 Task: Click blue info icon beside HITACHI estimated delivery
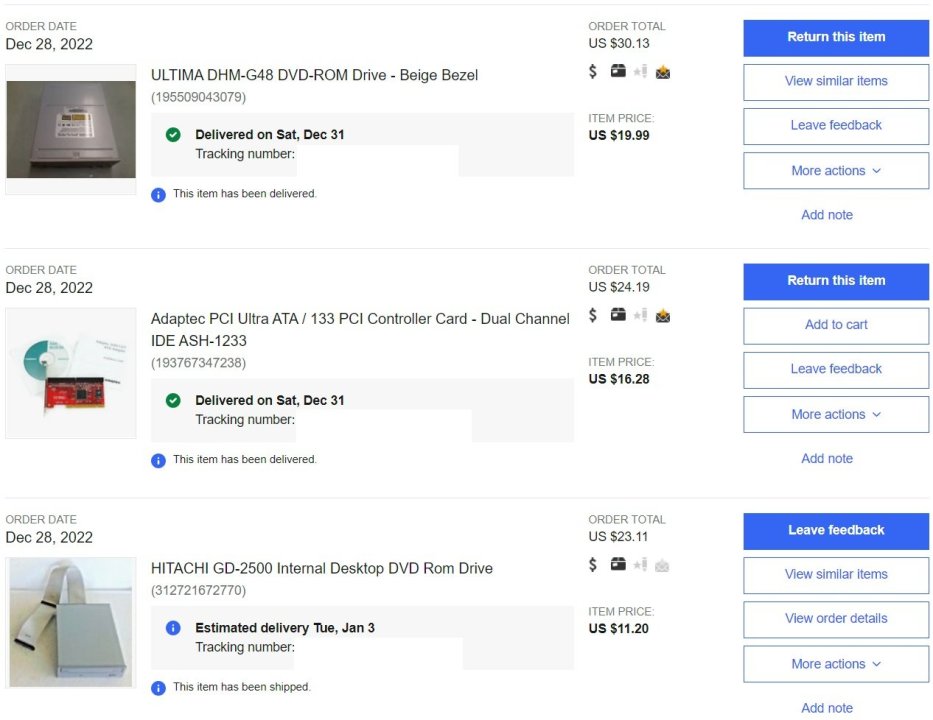pos(173,628)
